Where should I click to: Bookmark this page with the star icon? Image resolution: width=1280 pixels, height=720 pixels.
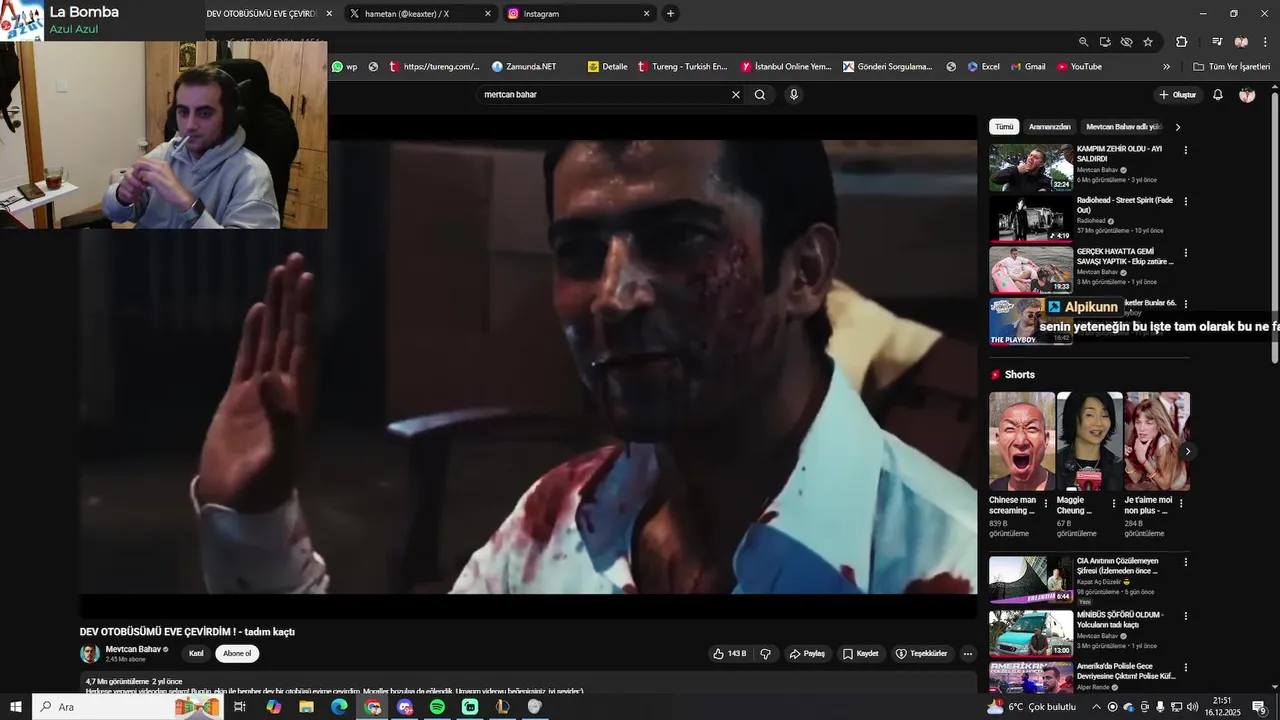[1148, 42]
